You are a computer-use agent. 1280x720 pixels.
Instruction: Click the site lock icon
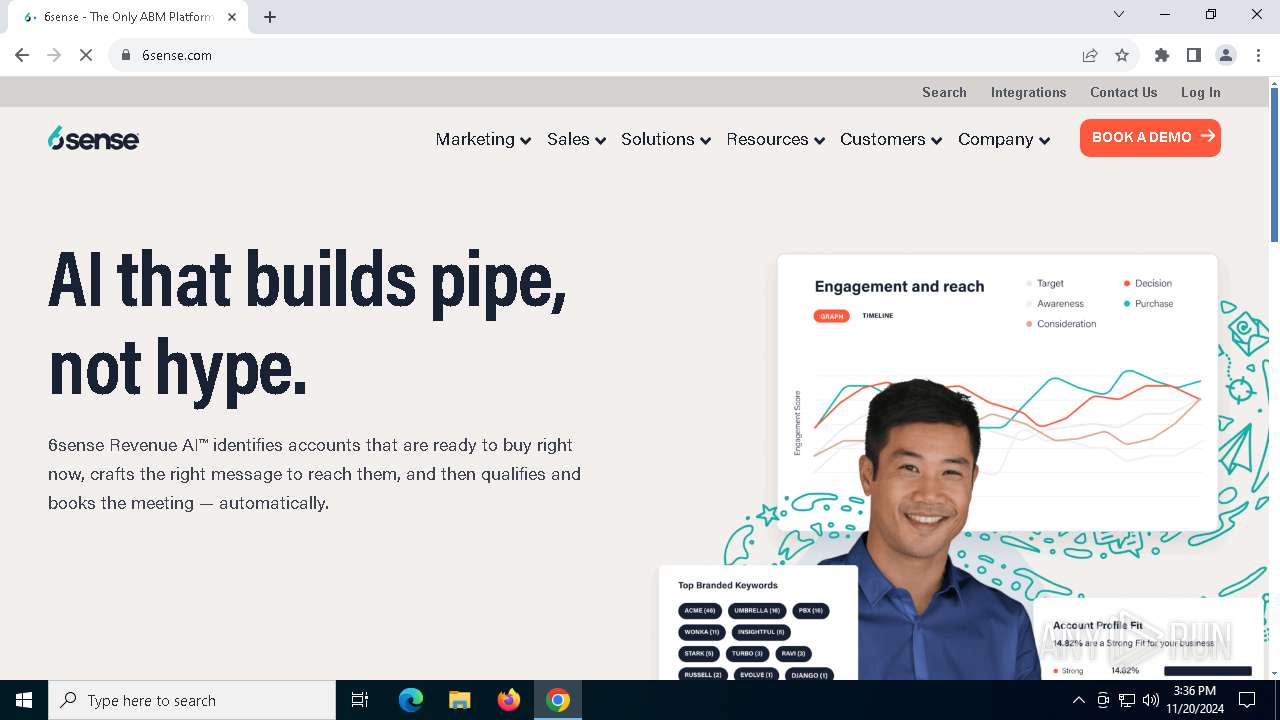tap(126, 55)
